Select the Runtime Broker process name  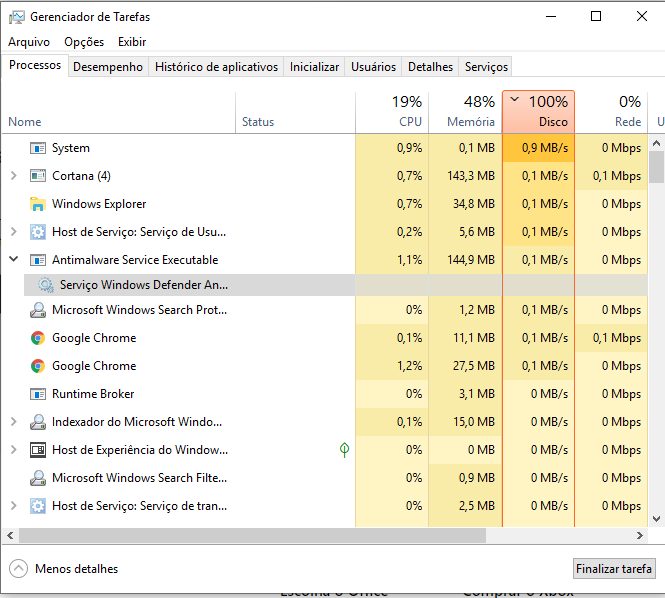coord(93,394)
